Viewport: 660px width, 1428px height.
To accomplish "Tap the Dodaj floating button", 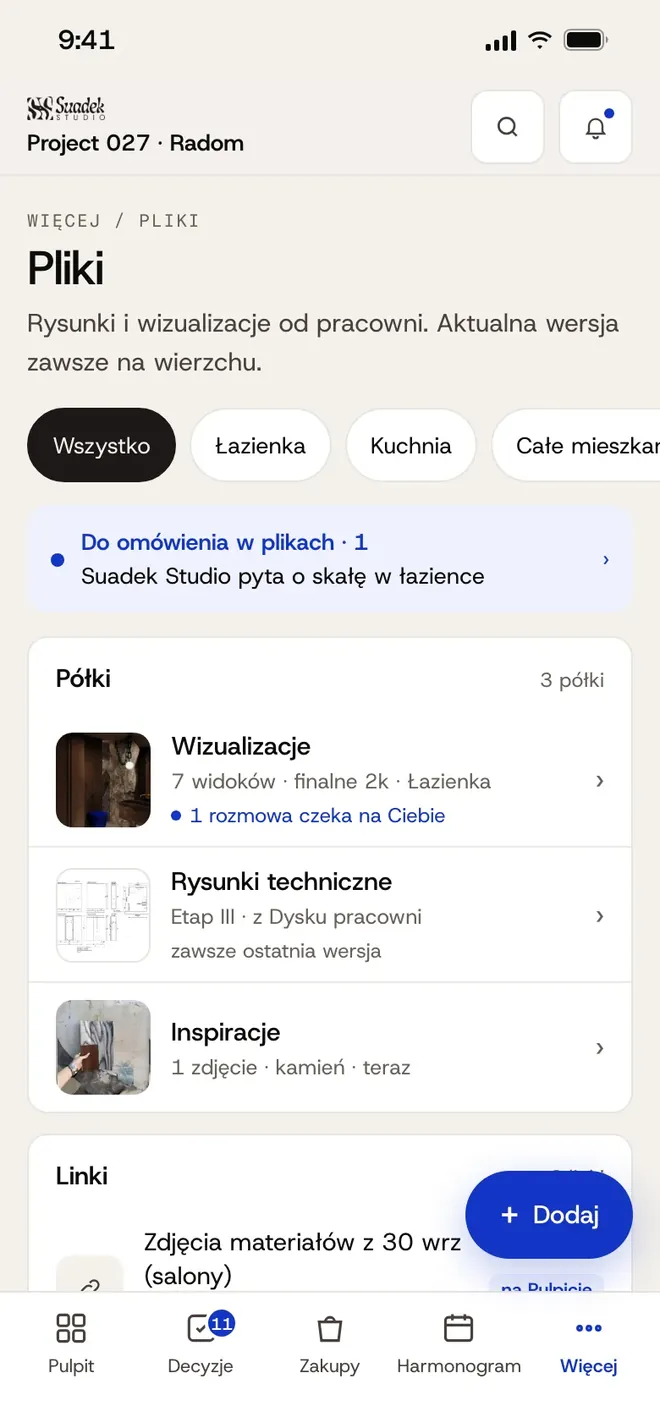I will (x=549, y=1215).
